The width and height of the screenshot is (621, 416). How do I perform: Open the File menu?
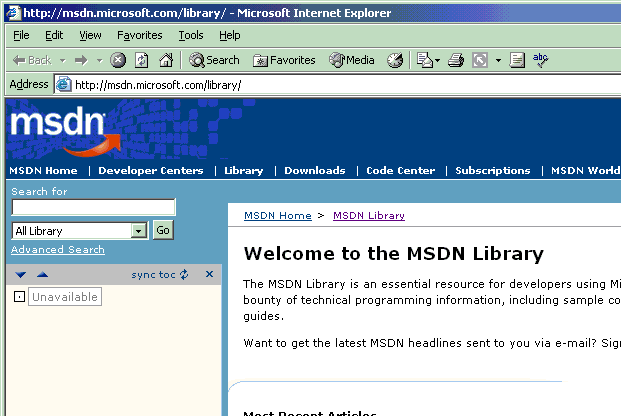[x=21, y=35]
